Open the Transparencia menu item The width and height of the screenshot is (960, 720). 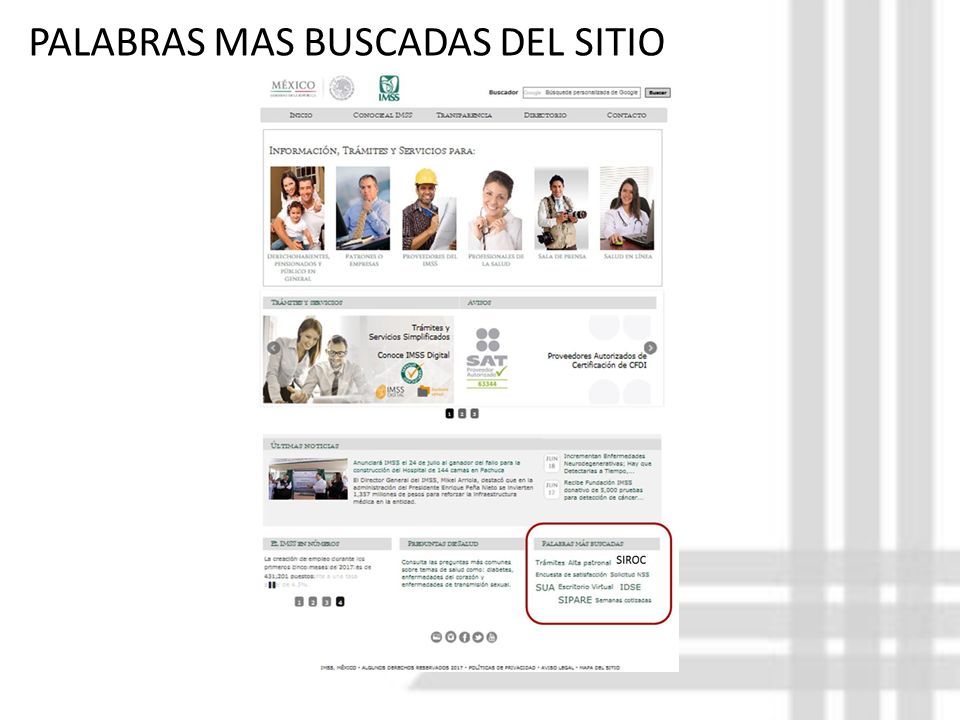tap(463, 115)
